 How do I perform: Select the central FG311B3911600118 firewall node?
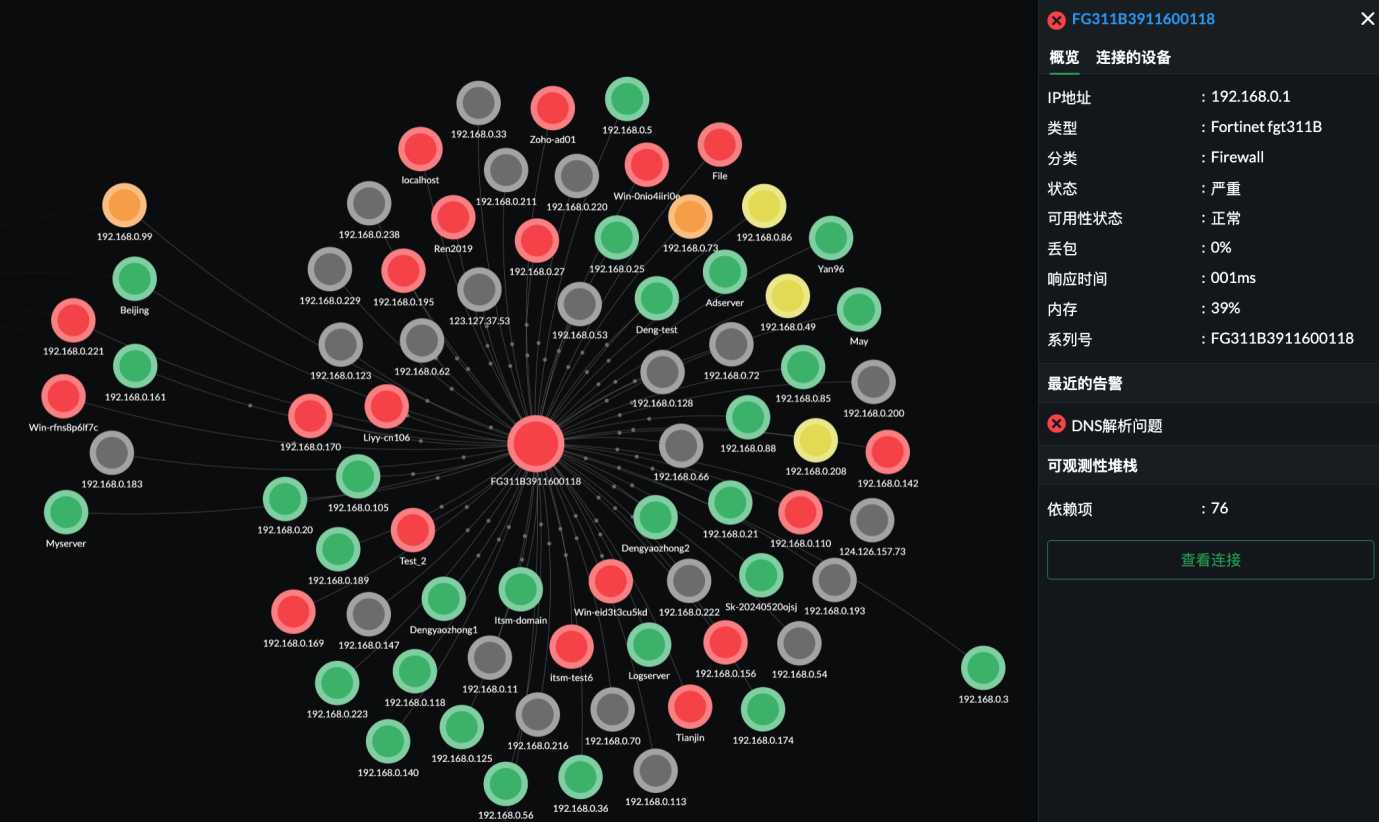pyautogui.click(x=536, y=443)
